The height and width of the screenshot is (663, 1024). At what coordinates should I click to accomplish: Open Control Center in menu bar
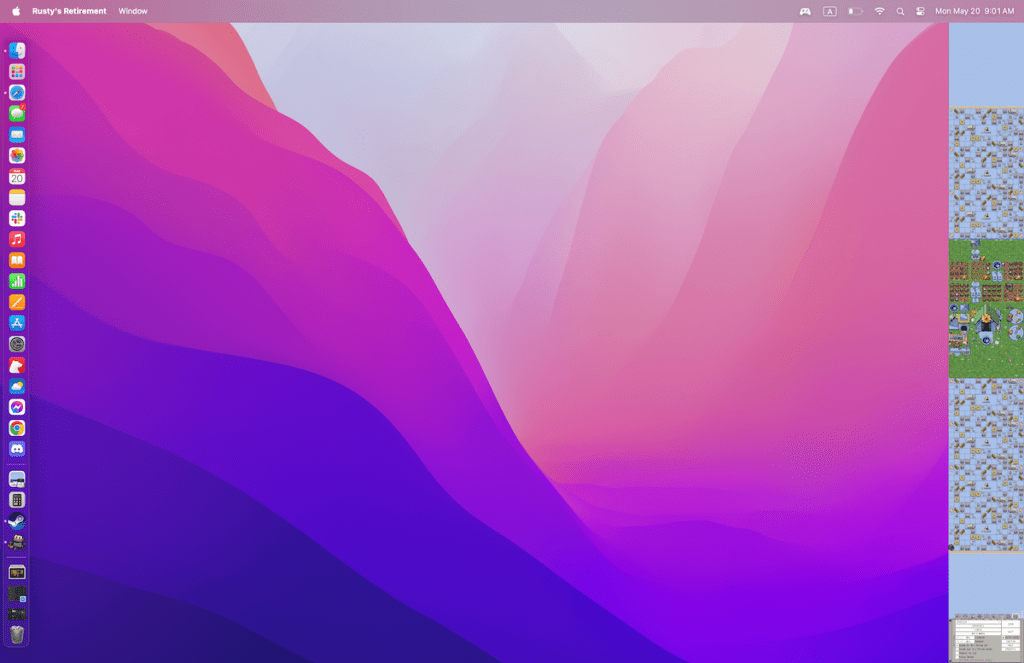pyautogui.click(x=920, y=11)
